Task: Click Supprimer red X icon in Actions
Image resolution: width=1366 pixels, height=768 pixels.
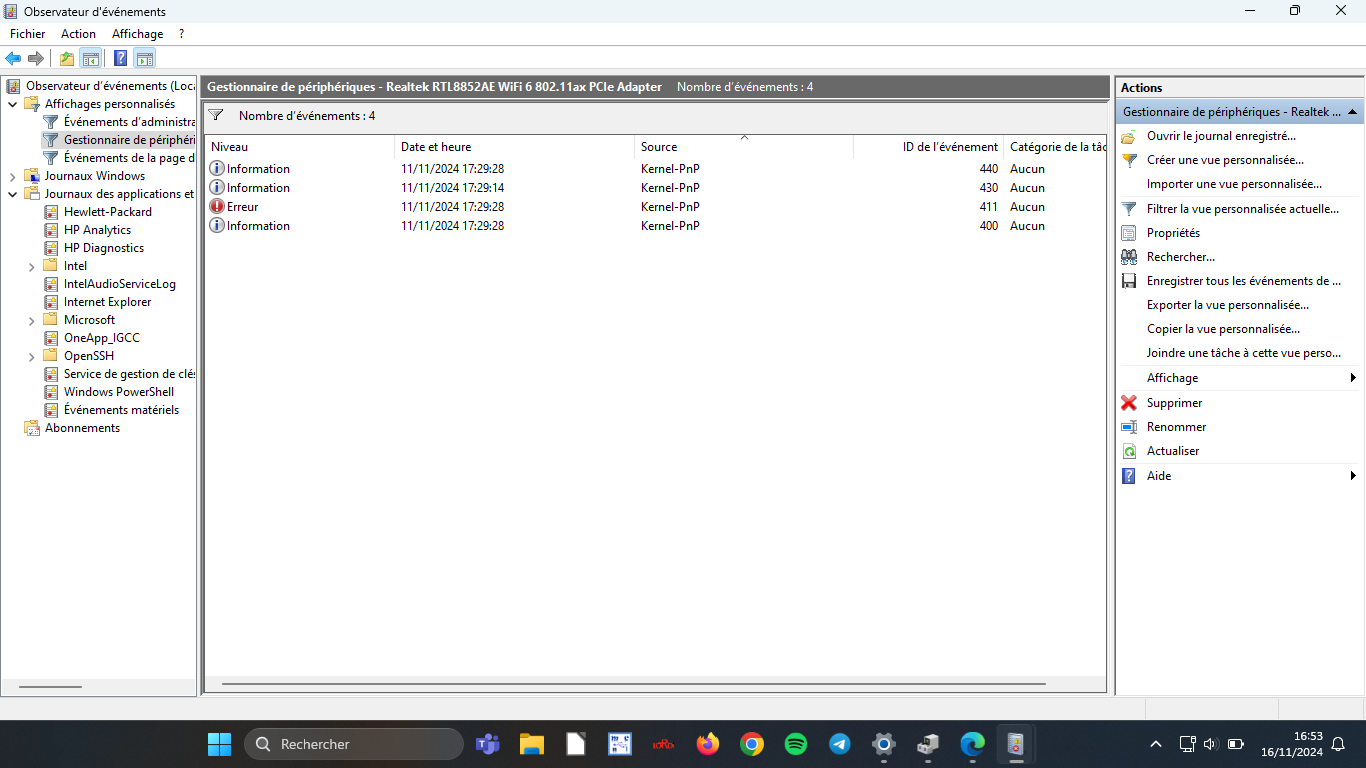Action: [1129, 403]
